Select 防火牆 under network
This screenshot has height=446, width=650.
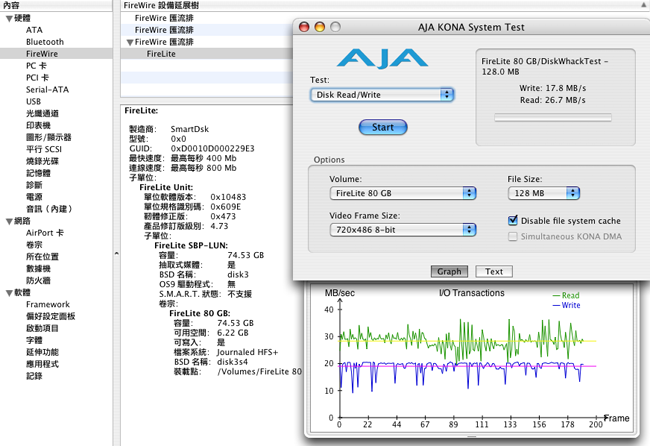tap(38, 281)
